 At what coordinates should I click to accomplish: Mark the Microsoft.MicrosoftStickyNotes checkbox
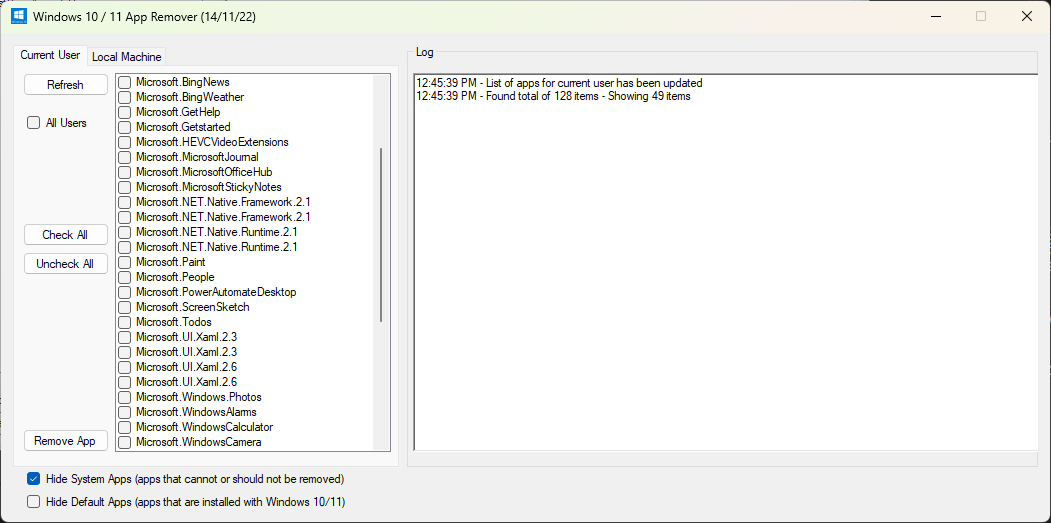point(125,187)
